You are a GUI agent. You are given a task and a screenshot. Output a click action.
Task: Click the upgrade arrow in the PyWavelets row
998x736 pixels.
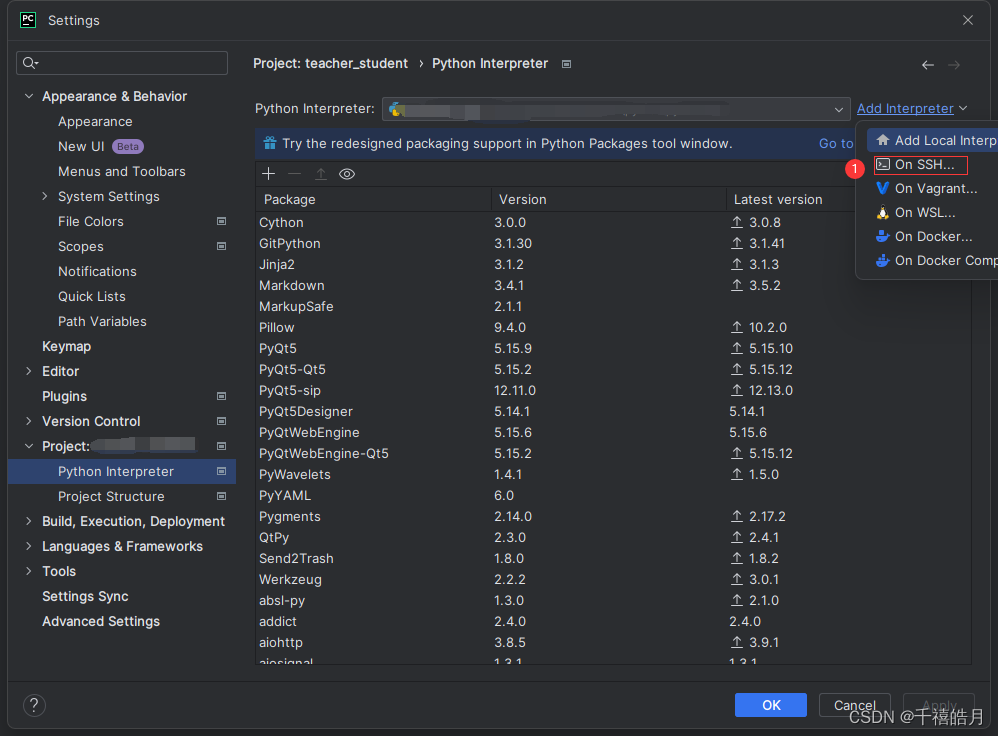[x=737, y=474]
